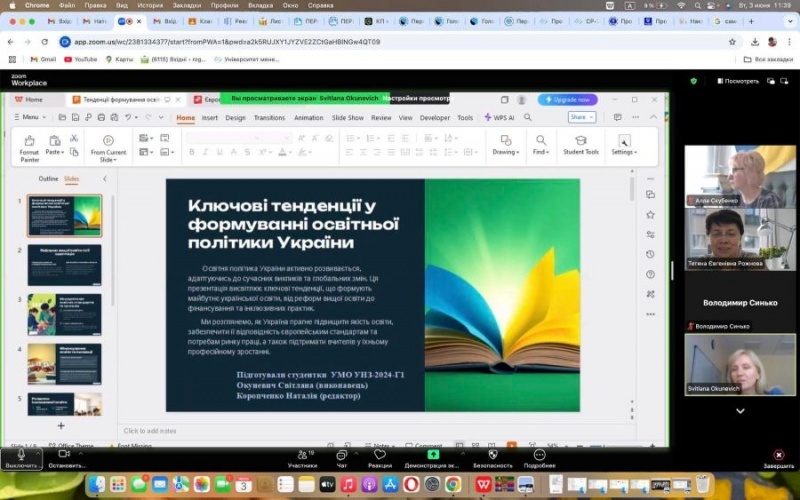Screen dimensions: 800x500
Task: Click the Student Tools icon
Action: pyautogui.click(x=580, y=145)
